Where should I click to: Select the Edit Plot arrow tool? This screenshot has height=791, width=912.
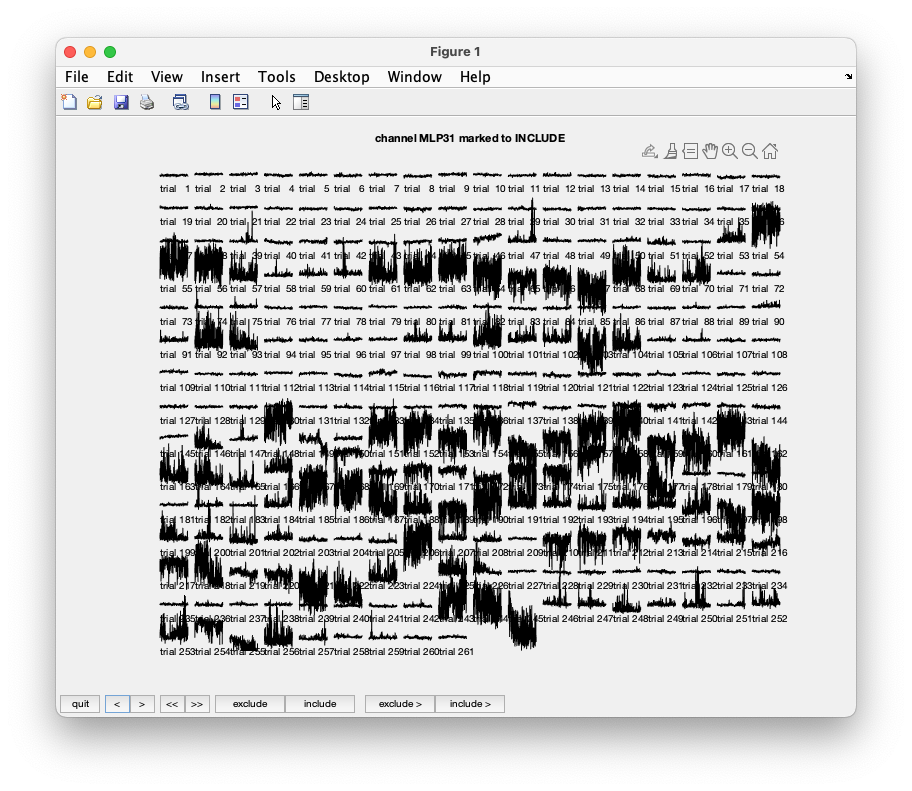click(x=274, y=101)
